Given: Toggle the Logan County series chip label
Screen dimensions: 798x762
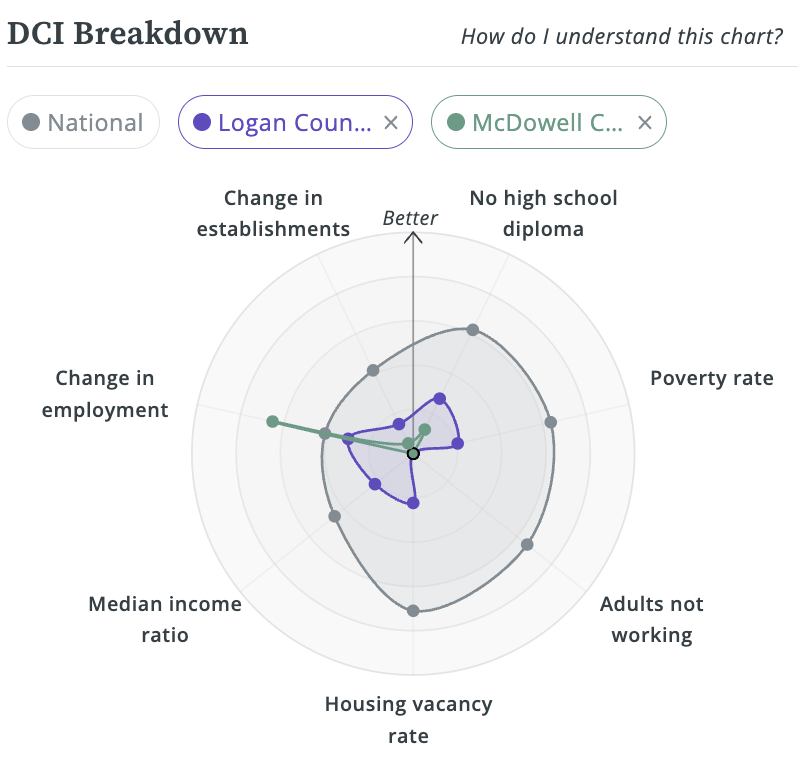Looking at the screenshot, I should (294, 123).
